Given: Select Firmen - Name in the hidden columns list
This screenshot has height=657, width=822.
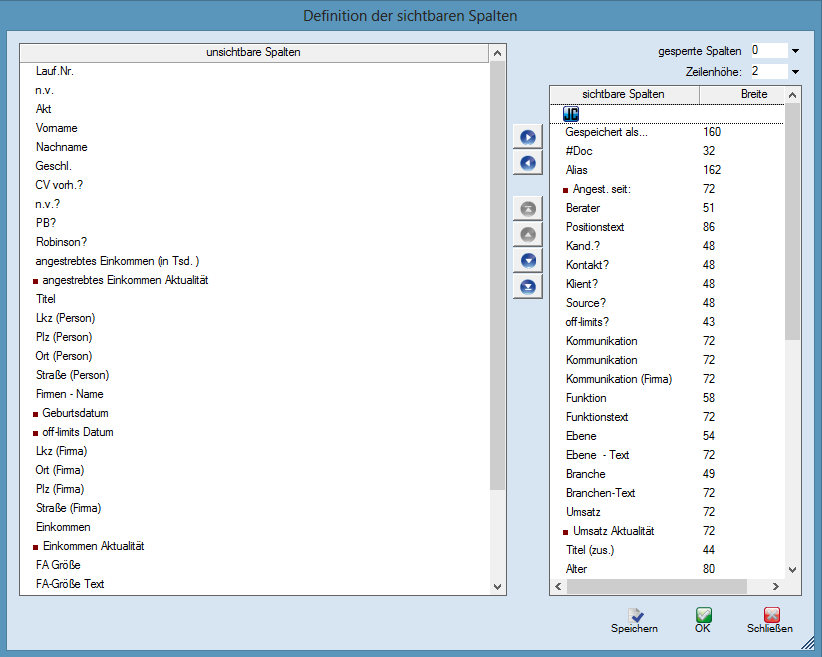Looking at the screenshot, I should (69, 394).
